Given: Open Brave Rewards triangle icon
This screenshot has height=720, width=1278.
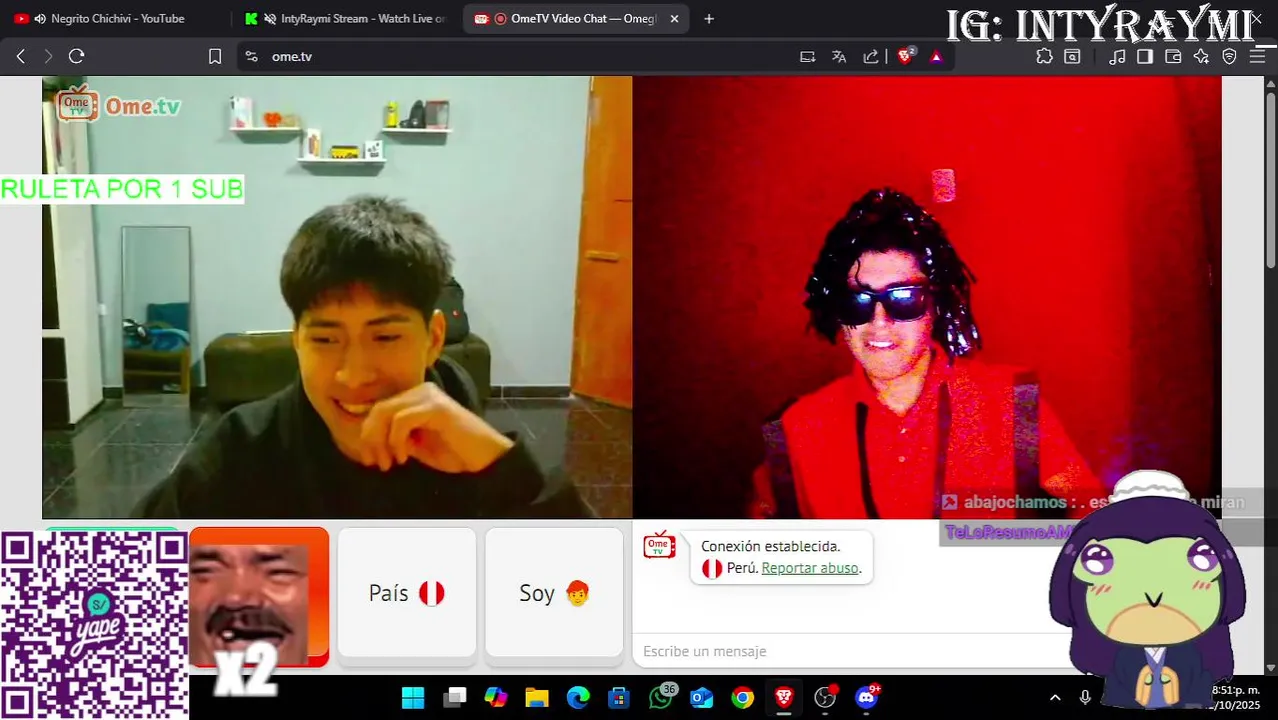Looking at the screenshot, I should point(936,56).
